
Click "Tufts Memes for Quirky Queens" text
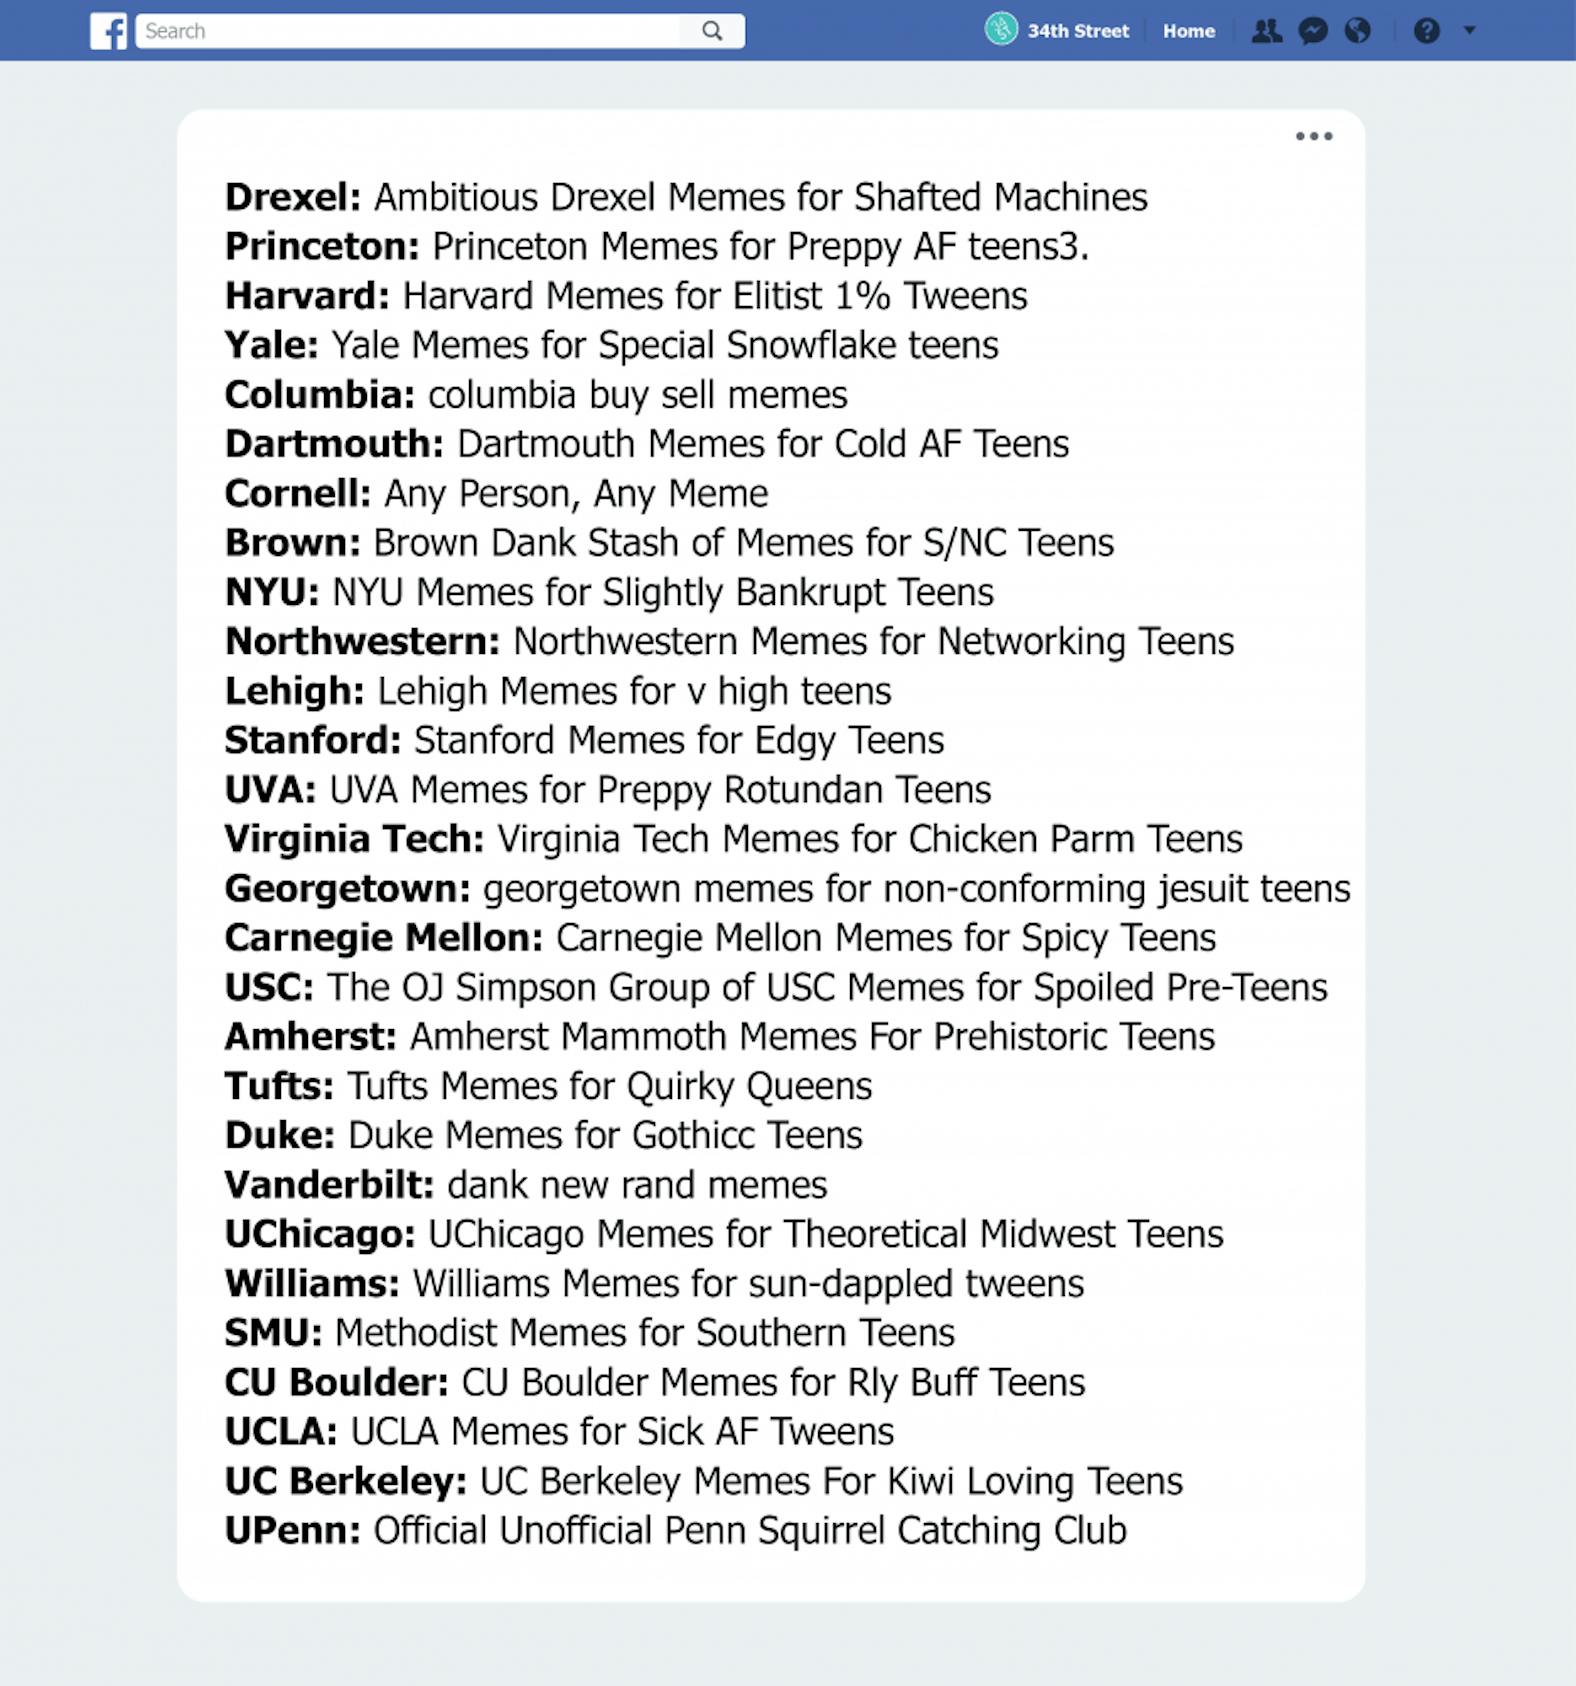(609, 1086)
